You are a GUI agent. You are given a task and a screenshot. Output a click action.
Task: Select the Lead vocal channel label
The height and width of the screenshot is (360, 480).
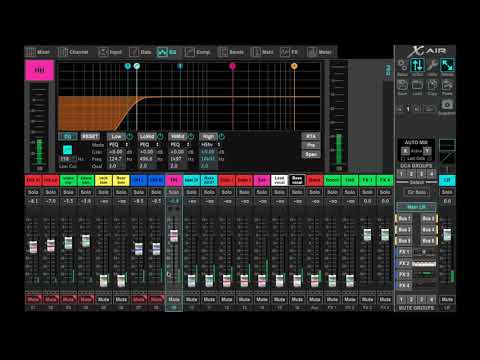click(279, 180)
